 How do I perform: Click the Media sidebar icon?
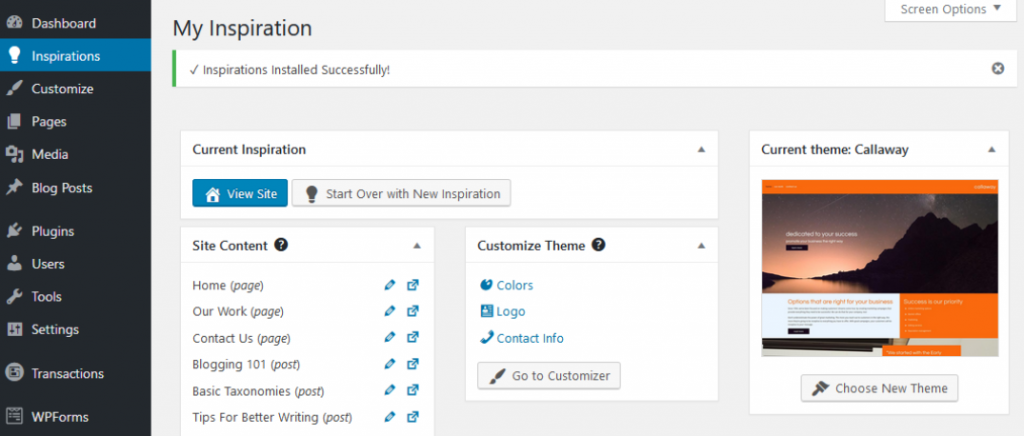[14, 154]
